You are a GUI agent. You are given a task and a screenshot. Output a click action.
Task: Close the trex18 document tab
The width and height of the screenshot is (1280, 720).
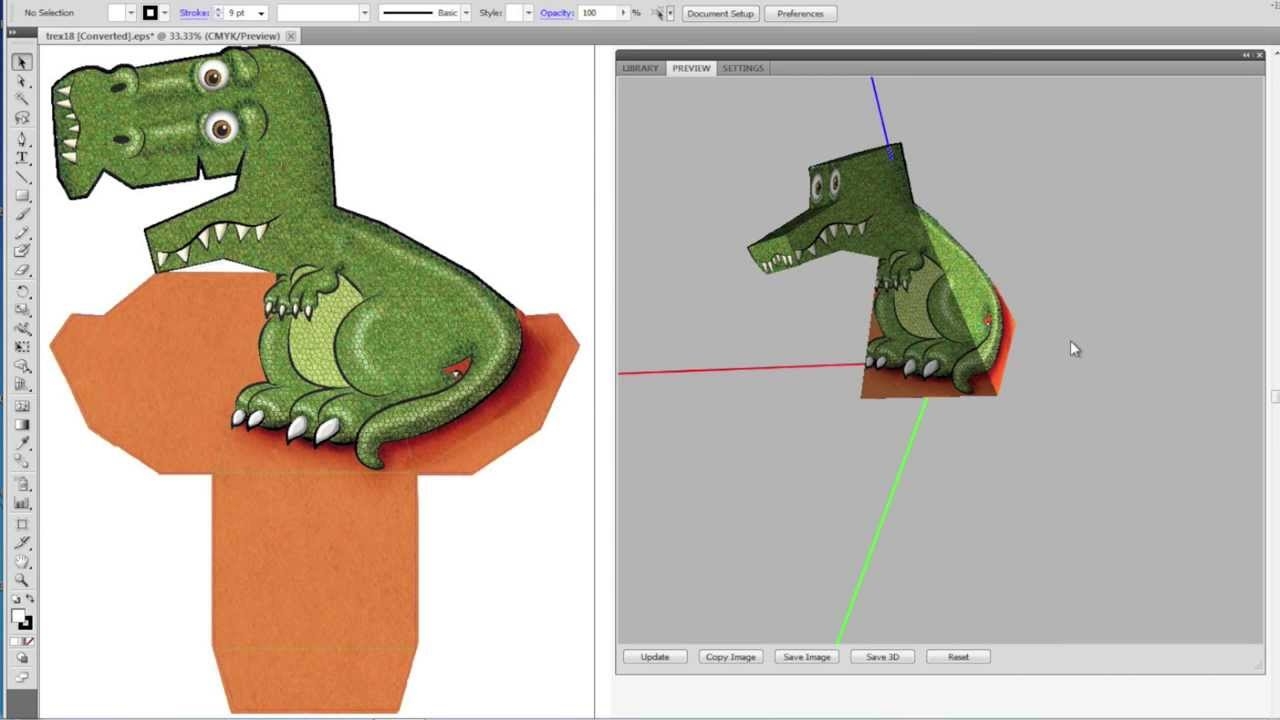(291, 36)
